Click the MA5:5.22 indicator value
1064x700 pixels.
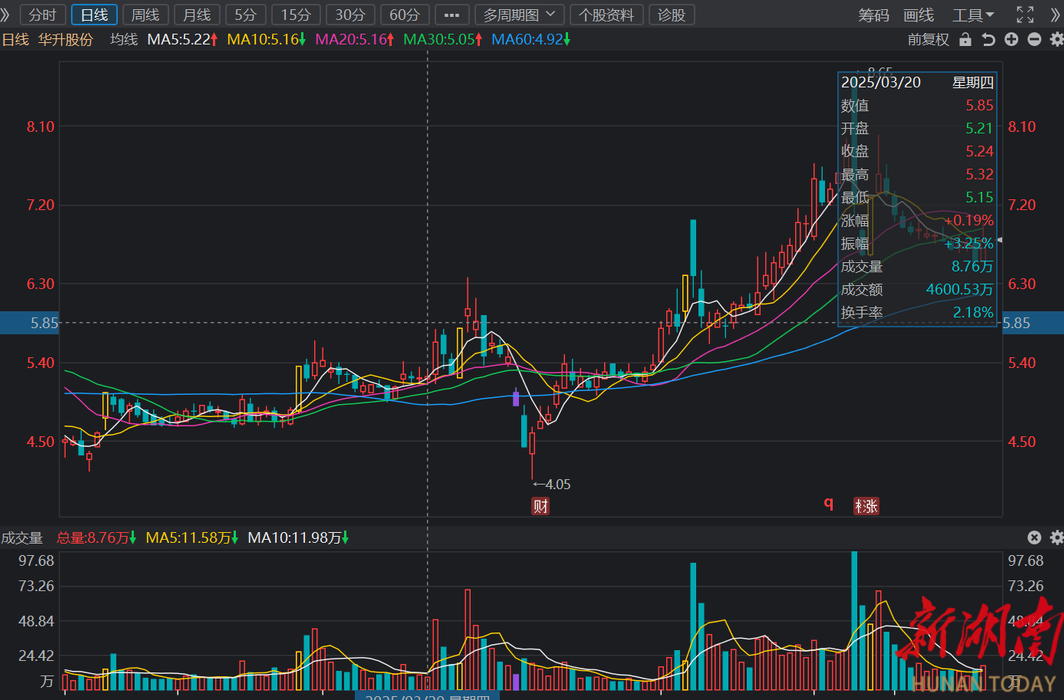[x=182, y=39]
